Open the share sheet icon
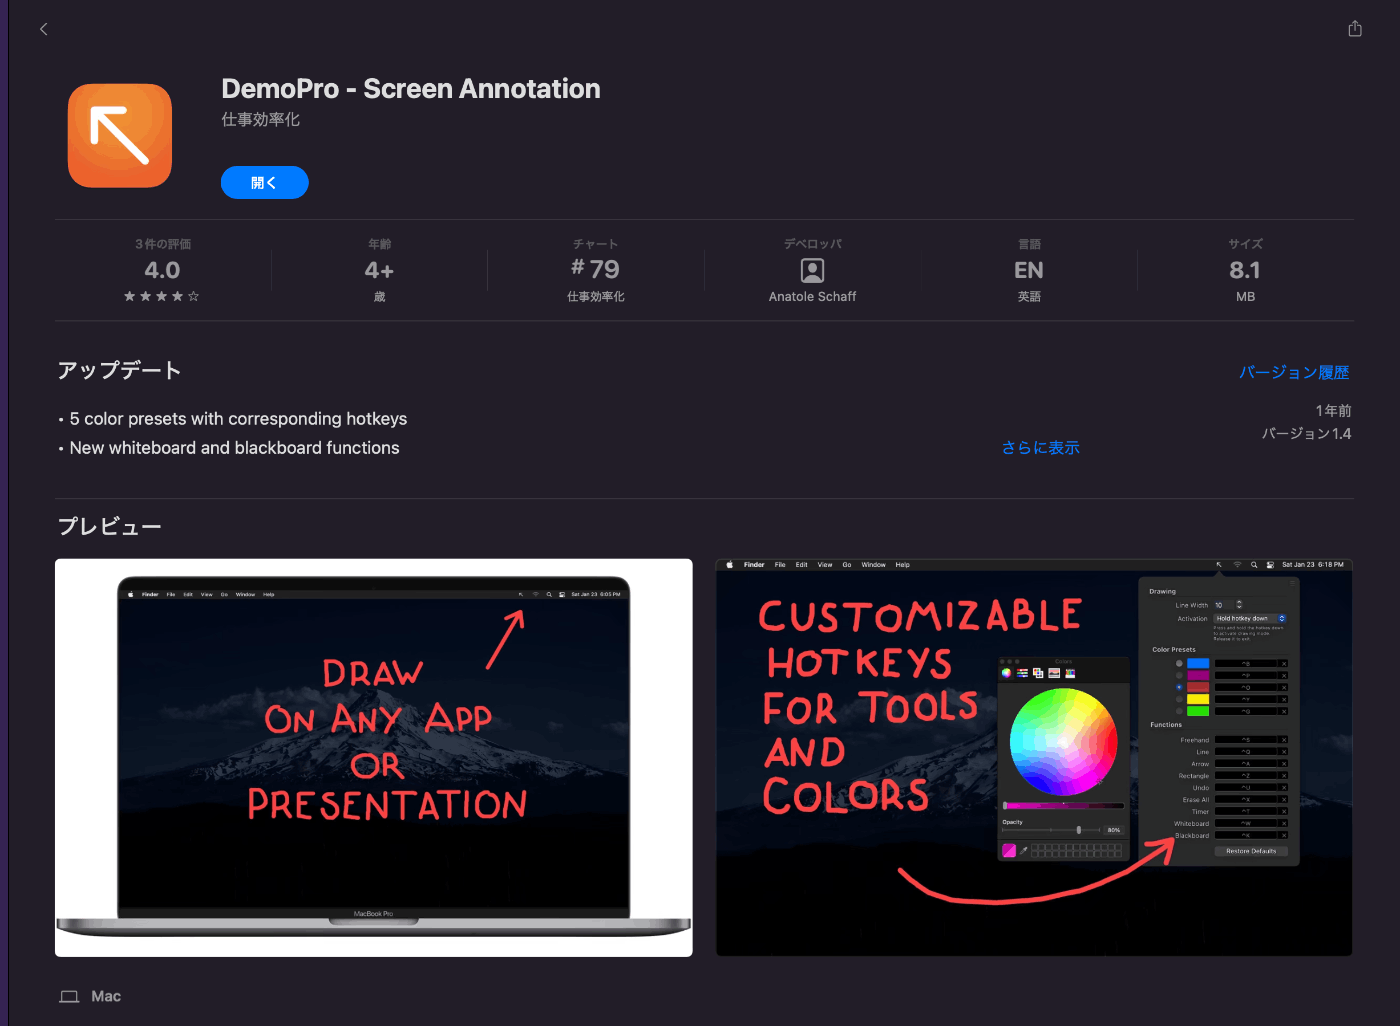 [x=1355, y=29]
